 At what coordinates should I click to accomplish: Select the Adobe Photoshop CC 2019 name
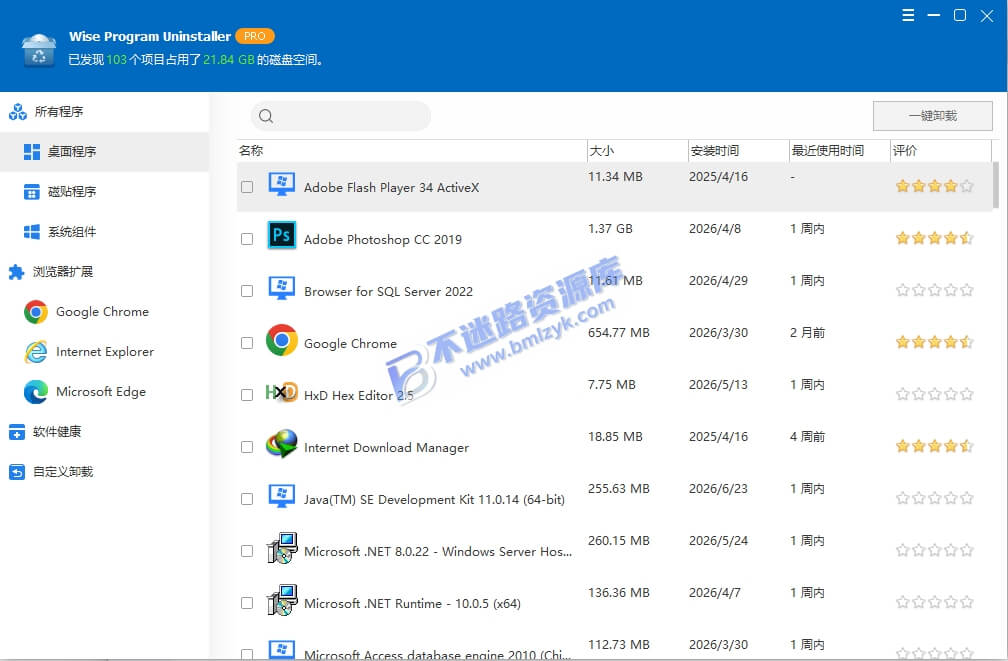(x=382, y=240)
